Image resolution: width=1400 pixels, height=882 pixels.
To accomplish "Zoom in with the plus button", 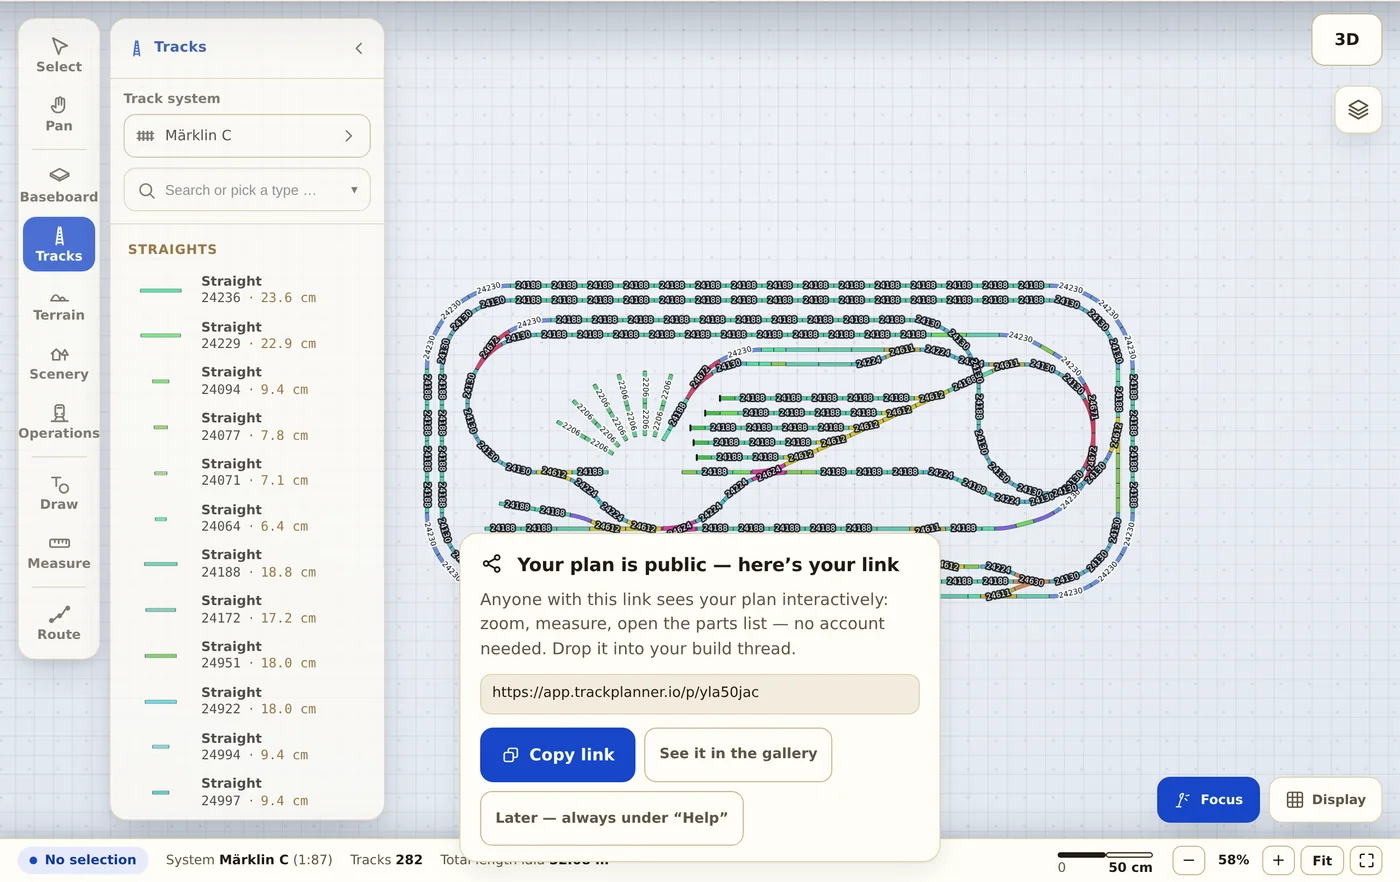I will coord(1278,860).
